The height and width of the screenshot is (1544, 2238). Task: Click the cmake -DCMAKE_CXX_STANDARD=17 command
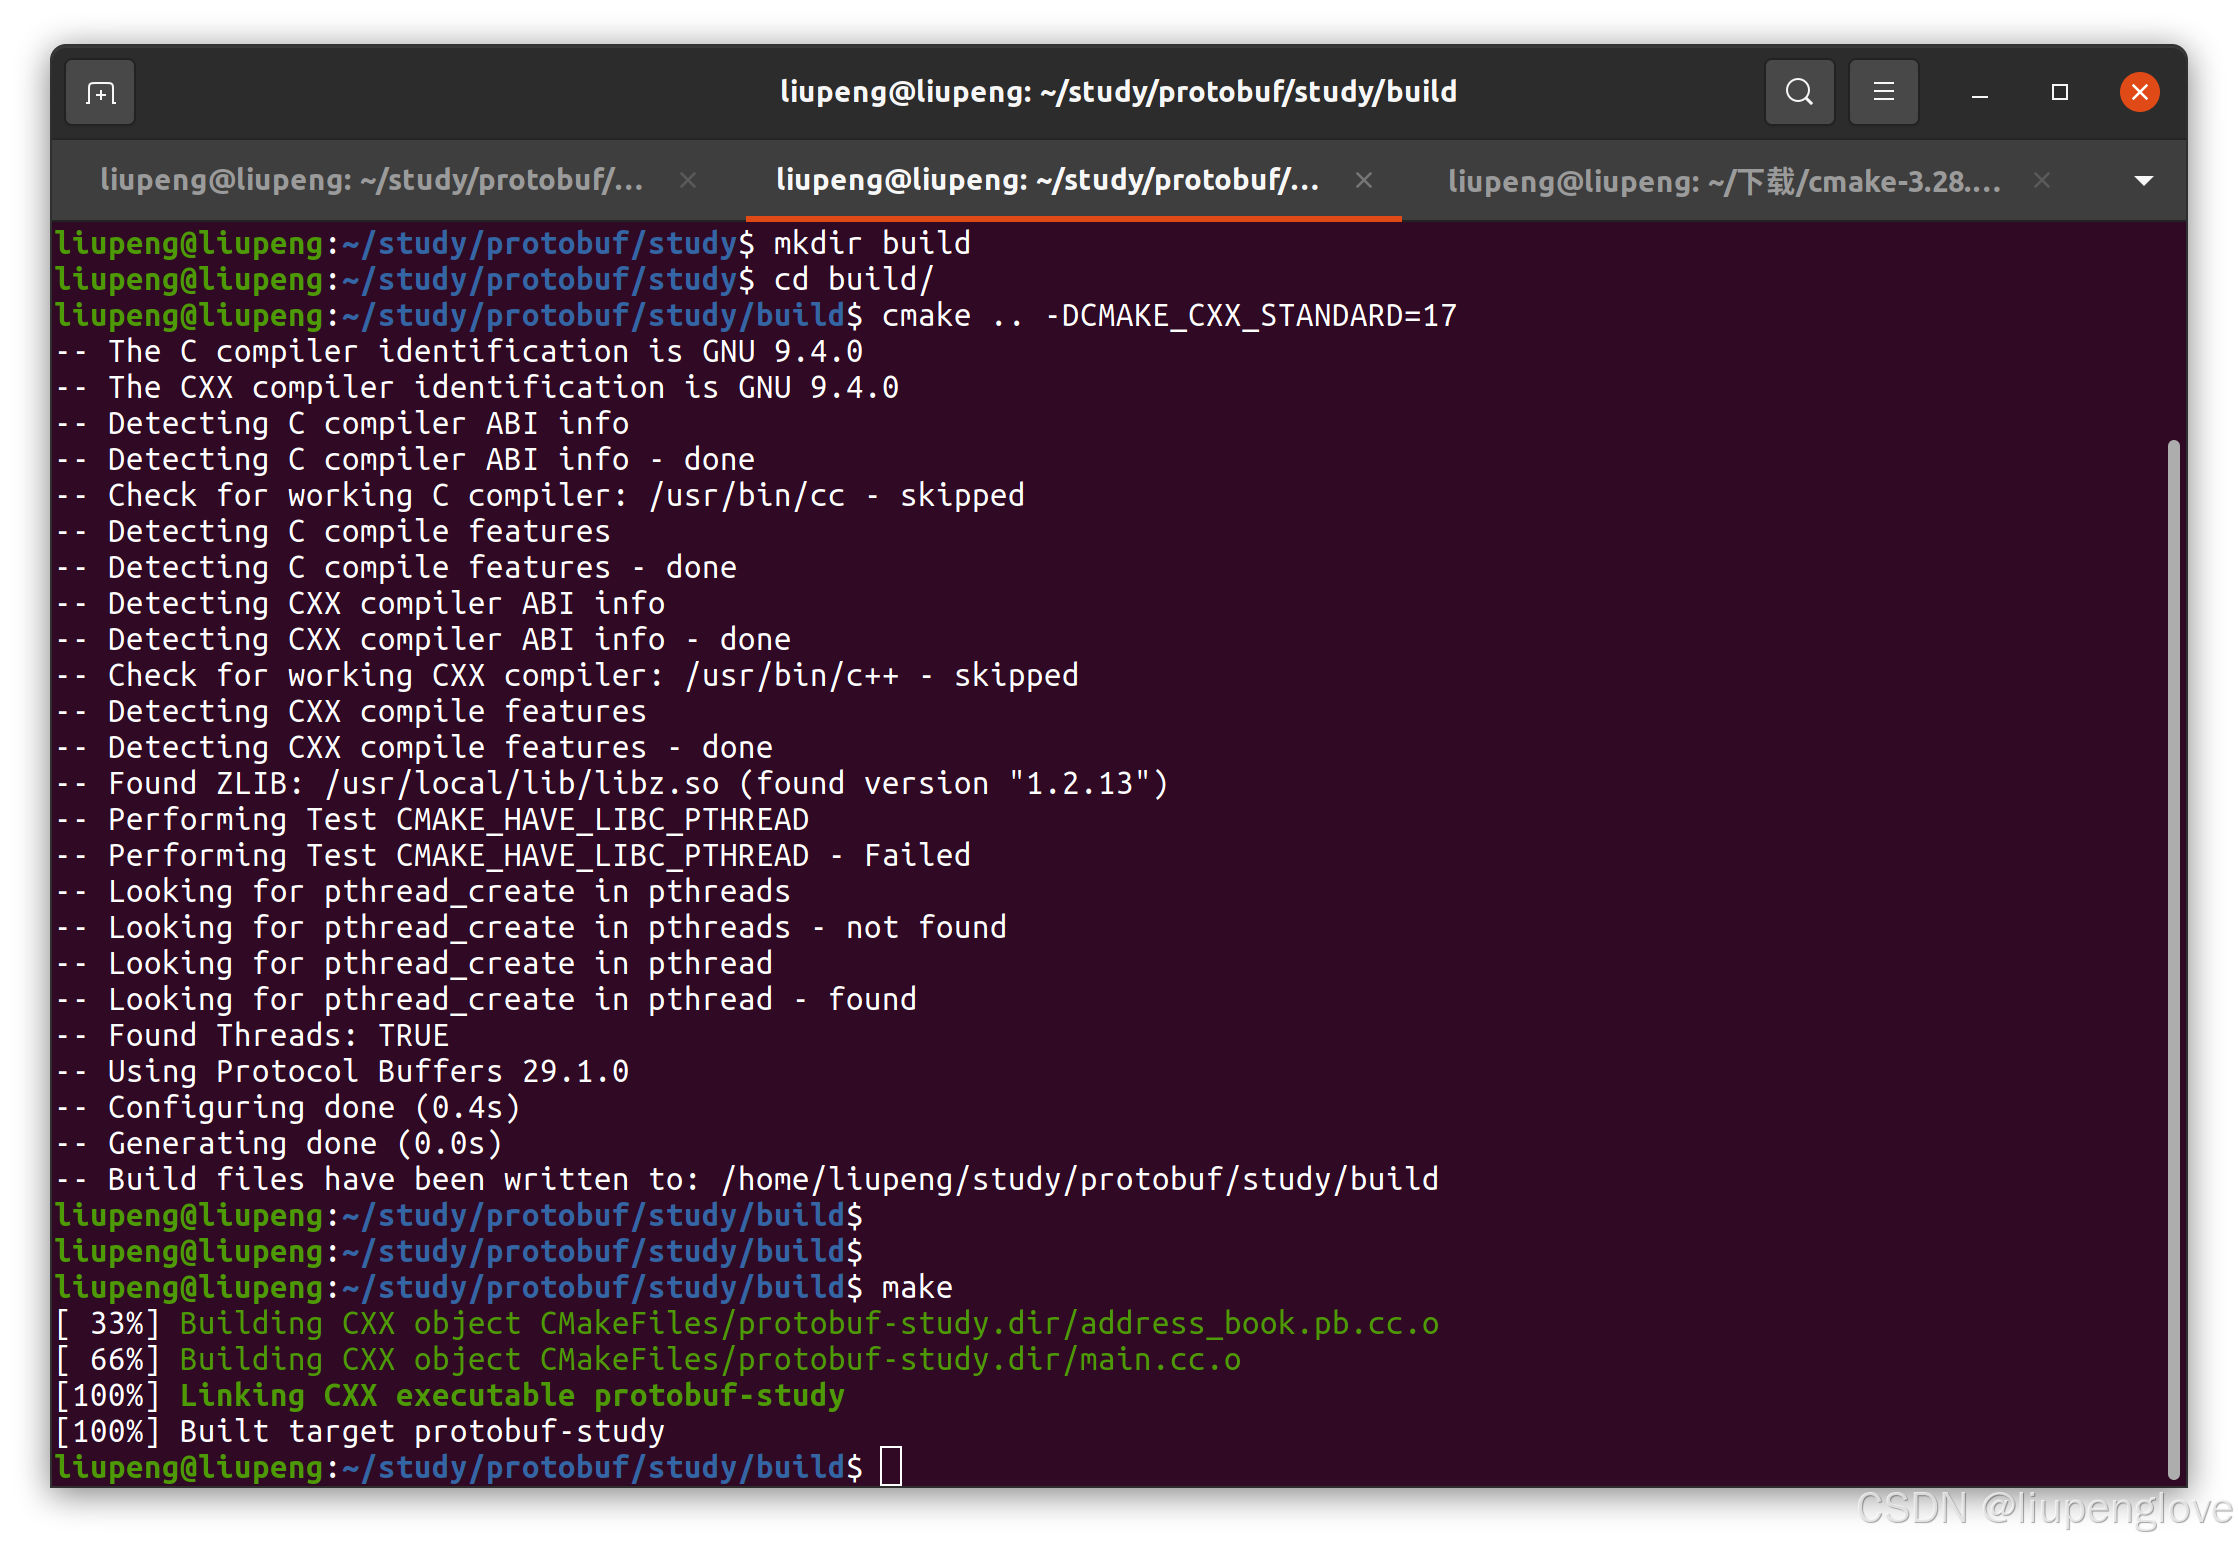pyautogui.click(x=756, y=315)
